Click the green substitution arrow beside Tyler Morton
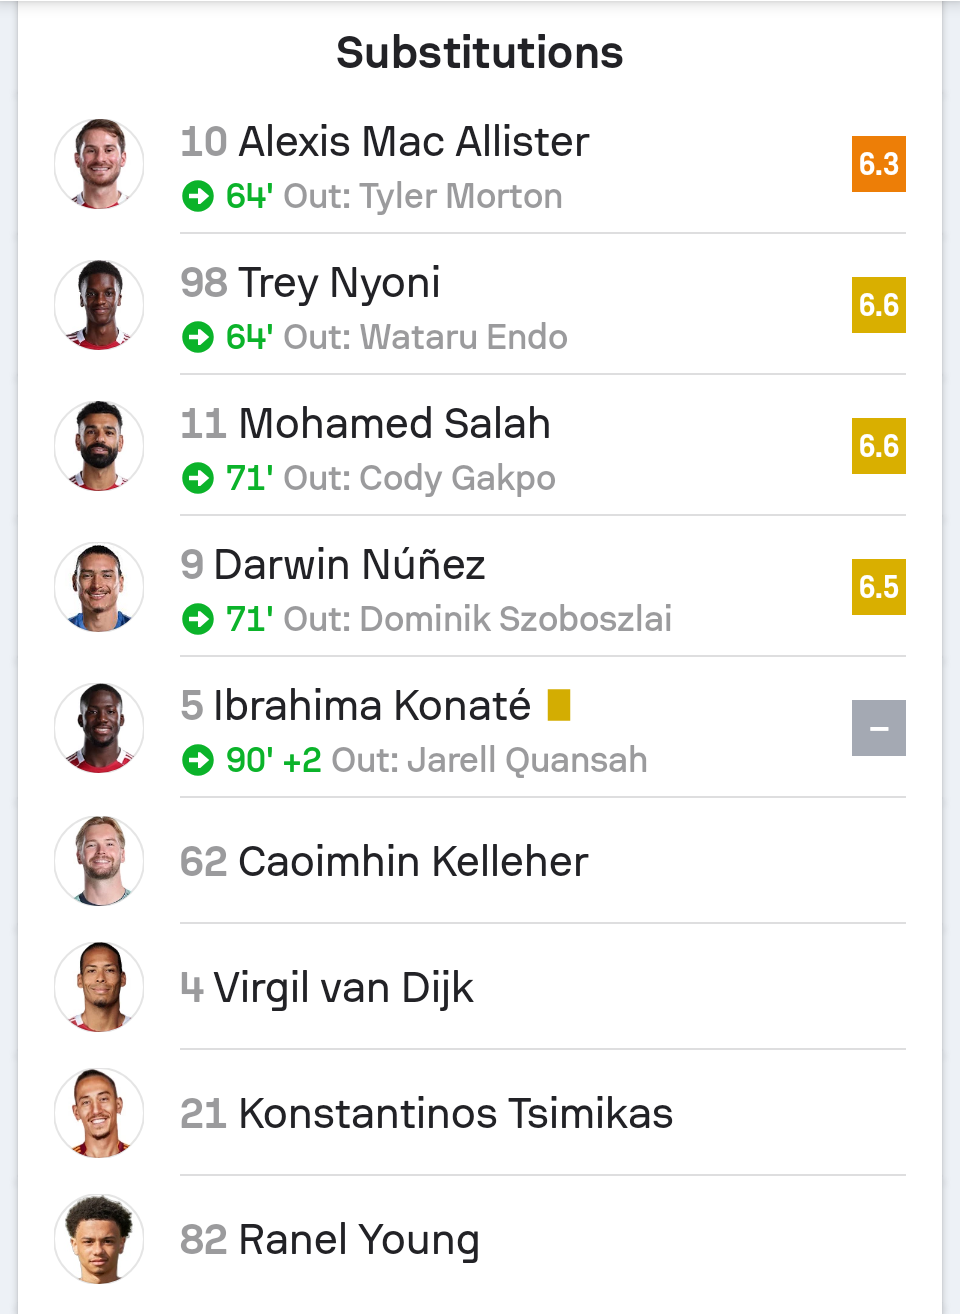 tap(198, 196)
